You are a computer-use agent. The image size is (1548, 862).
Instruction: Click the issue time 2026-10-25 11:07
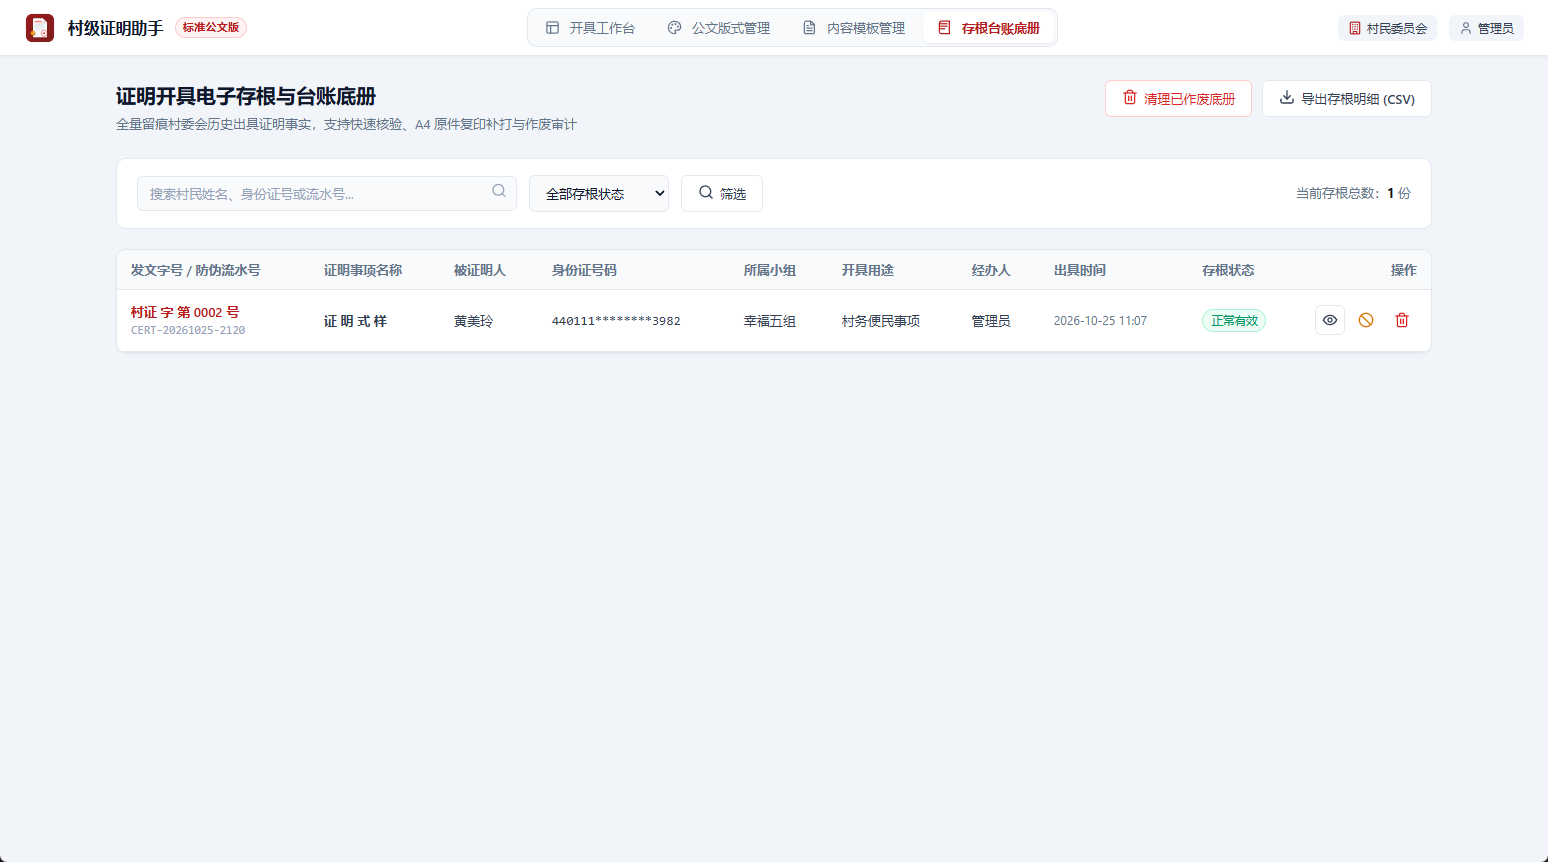(x=1100, y=321)
